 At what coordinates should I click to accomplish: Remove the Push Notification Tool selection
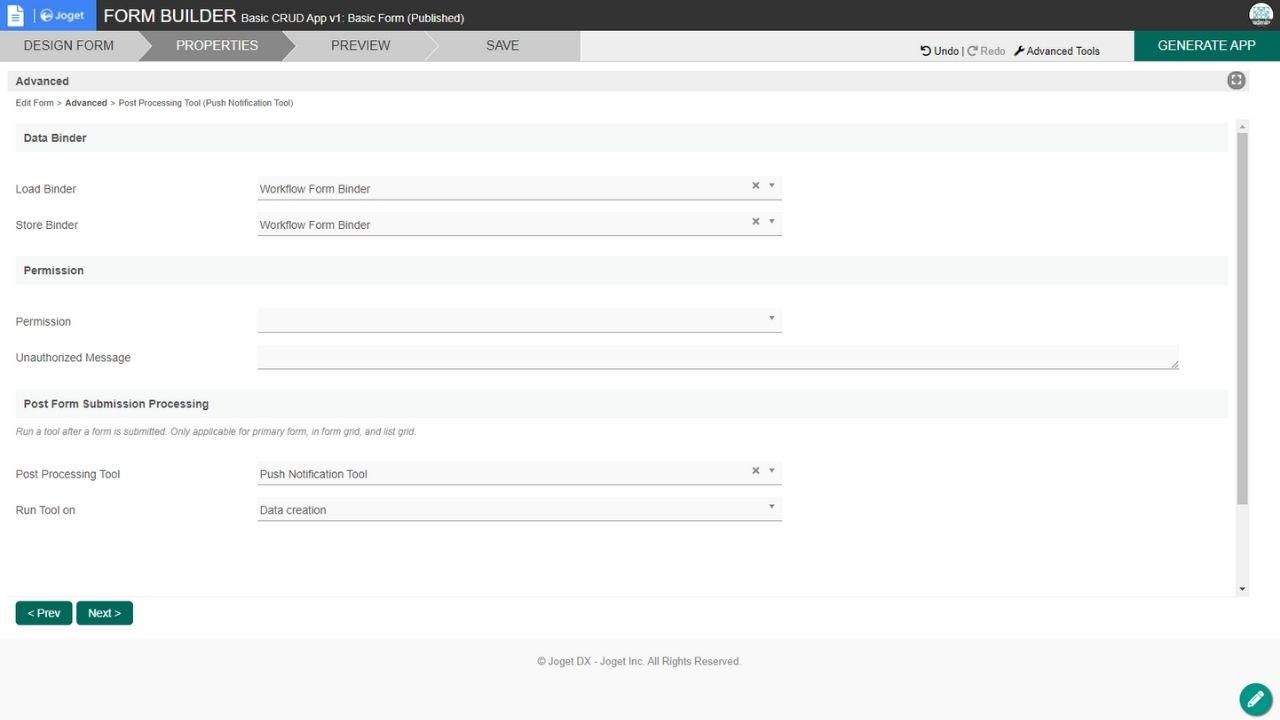(756, 471)
